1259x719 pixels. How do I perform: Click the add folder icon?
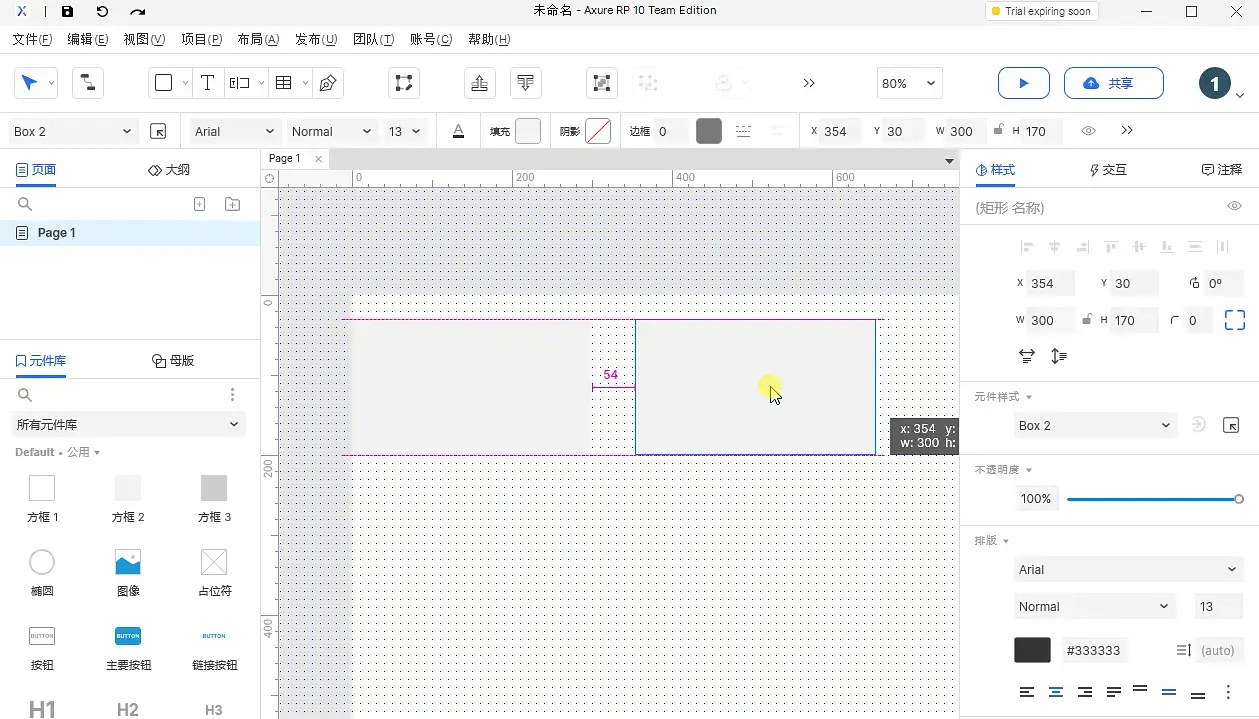tap(232, 204)
